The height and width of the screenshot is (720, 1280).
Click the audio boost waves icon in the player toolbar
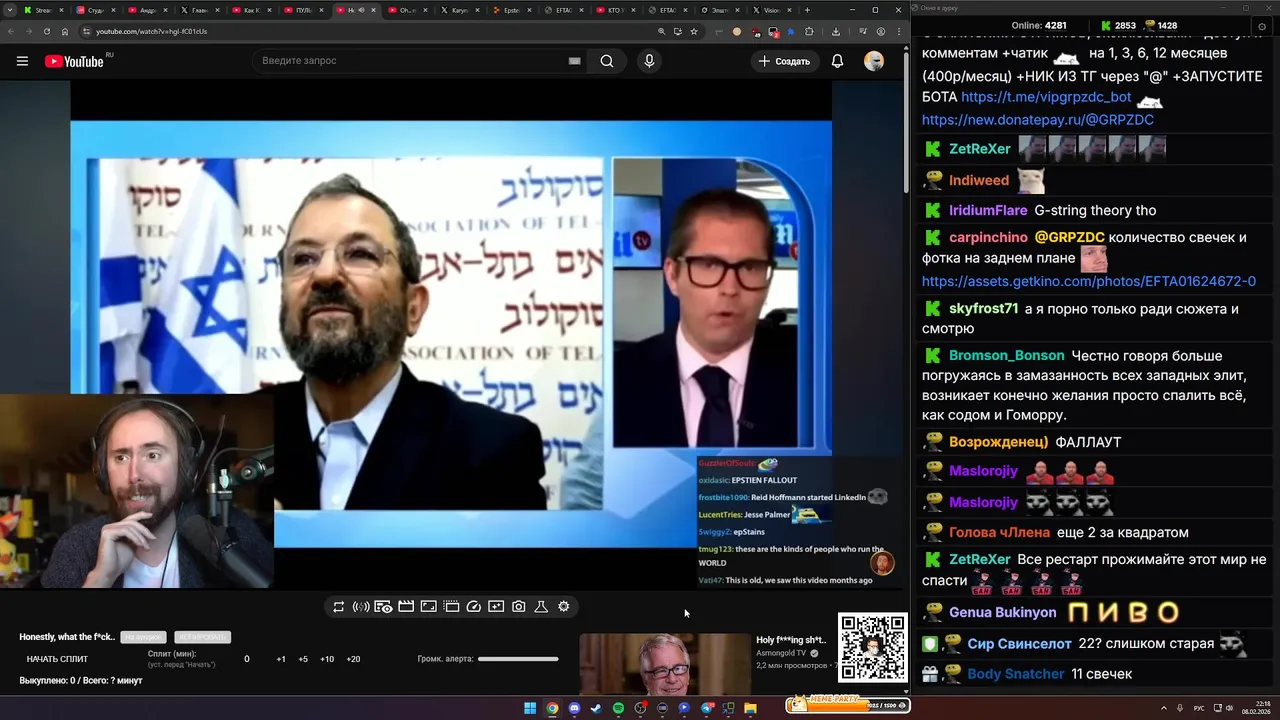pyautogui.click(x=361, y=607)
